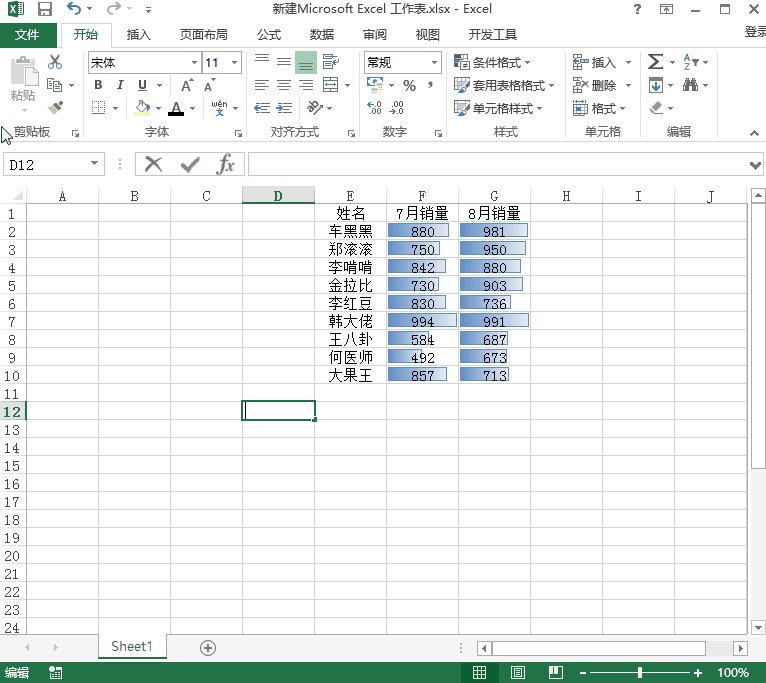The height and width of the screenshot is (683, 766).
Task: Switch to the 插入 tab
Action: click(139, 35)
